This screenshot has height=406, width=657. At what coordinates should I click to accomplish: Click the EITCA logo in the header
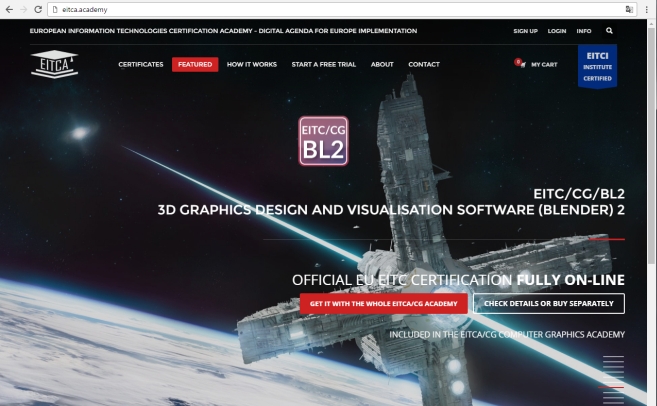[54, 65]
